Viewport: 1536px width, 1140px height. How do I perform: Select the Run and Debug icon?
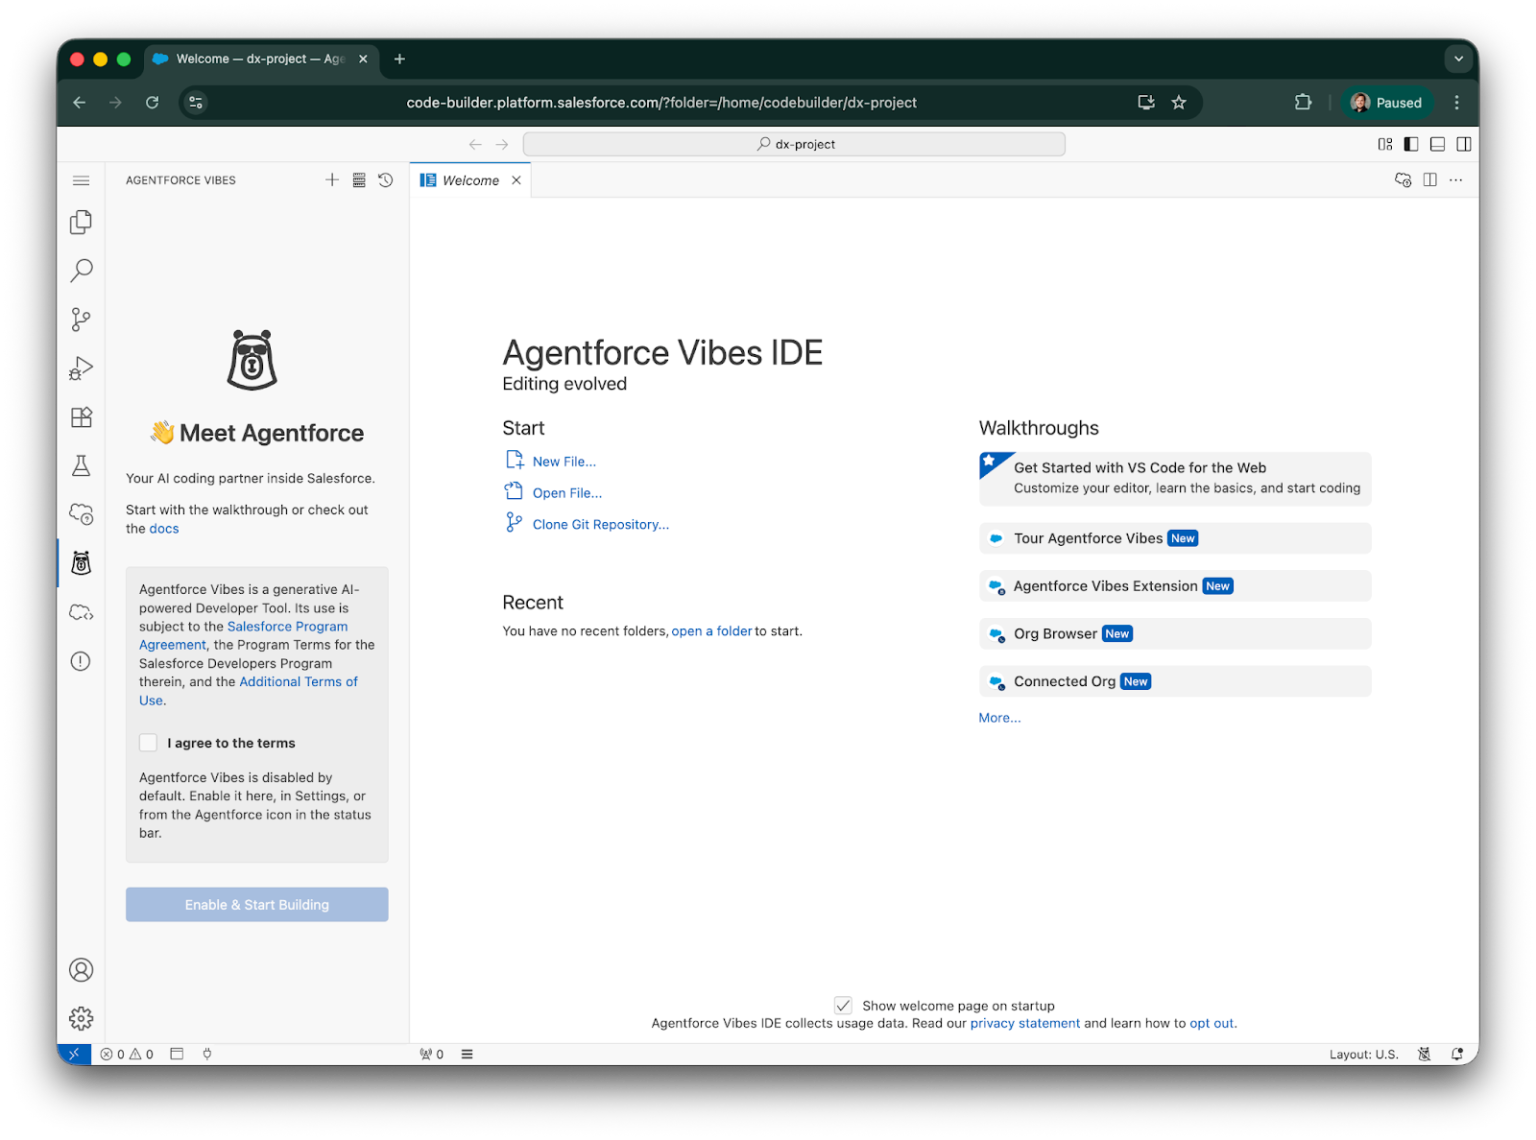tap(81, 368)
